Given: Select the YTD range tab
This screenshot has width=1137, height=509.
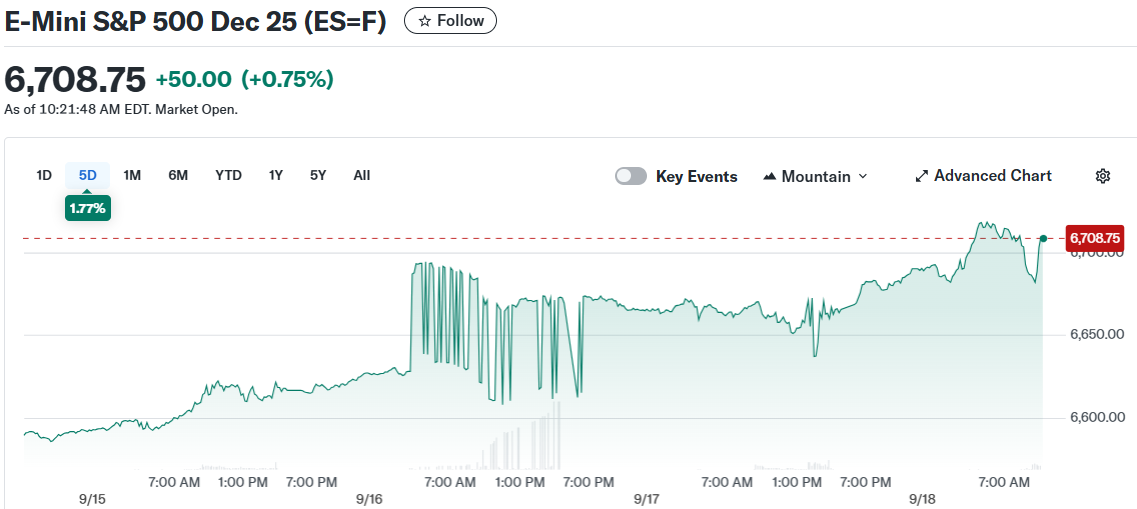Looking at the screenshot, I should click(228, 175).
